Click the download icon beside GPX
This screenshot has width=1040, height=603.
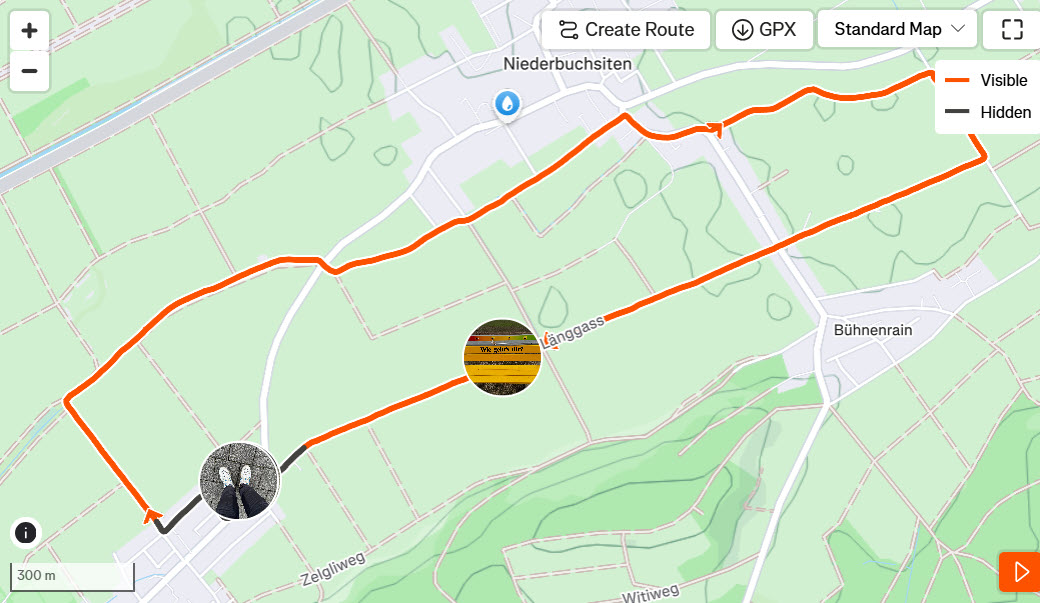[x=742, y=30]
